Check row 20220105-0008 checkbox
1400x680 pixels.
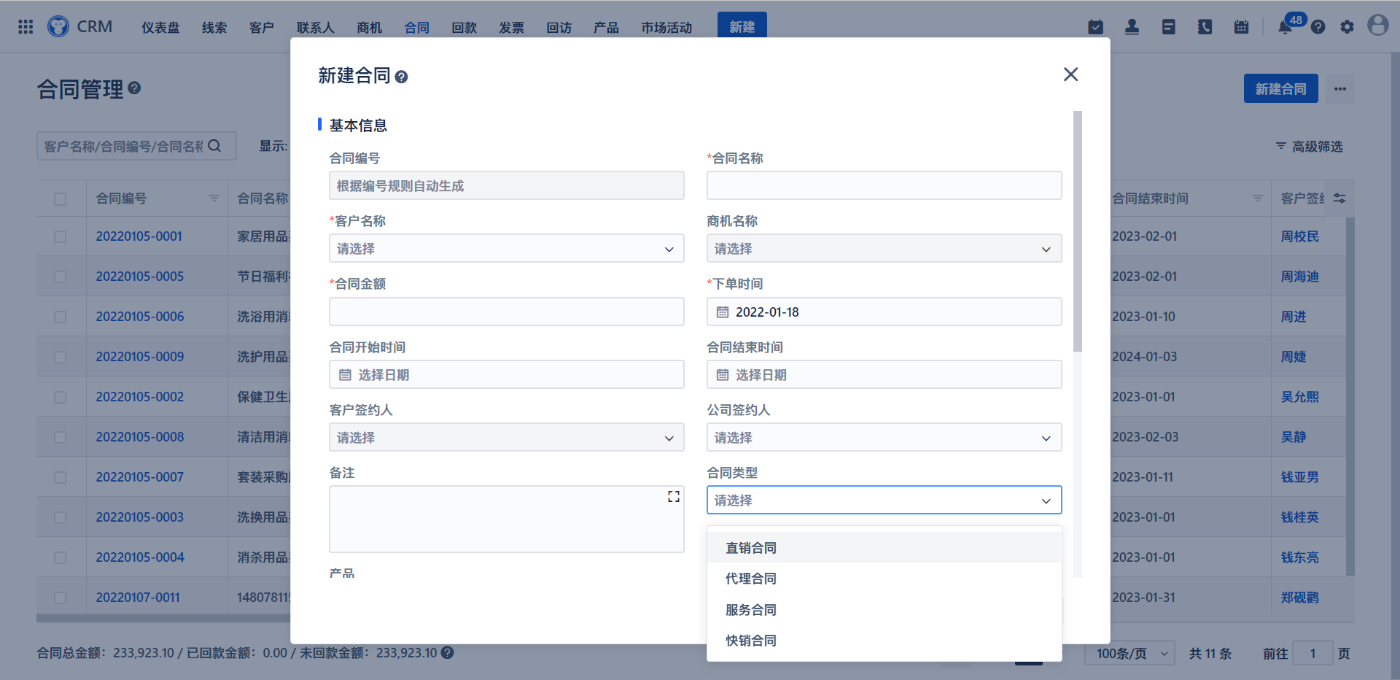pyautogui.click(x=60, y=437)
